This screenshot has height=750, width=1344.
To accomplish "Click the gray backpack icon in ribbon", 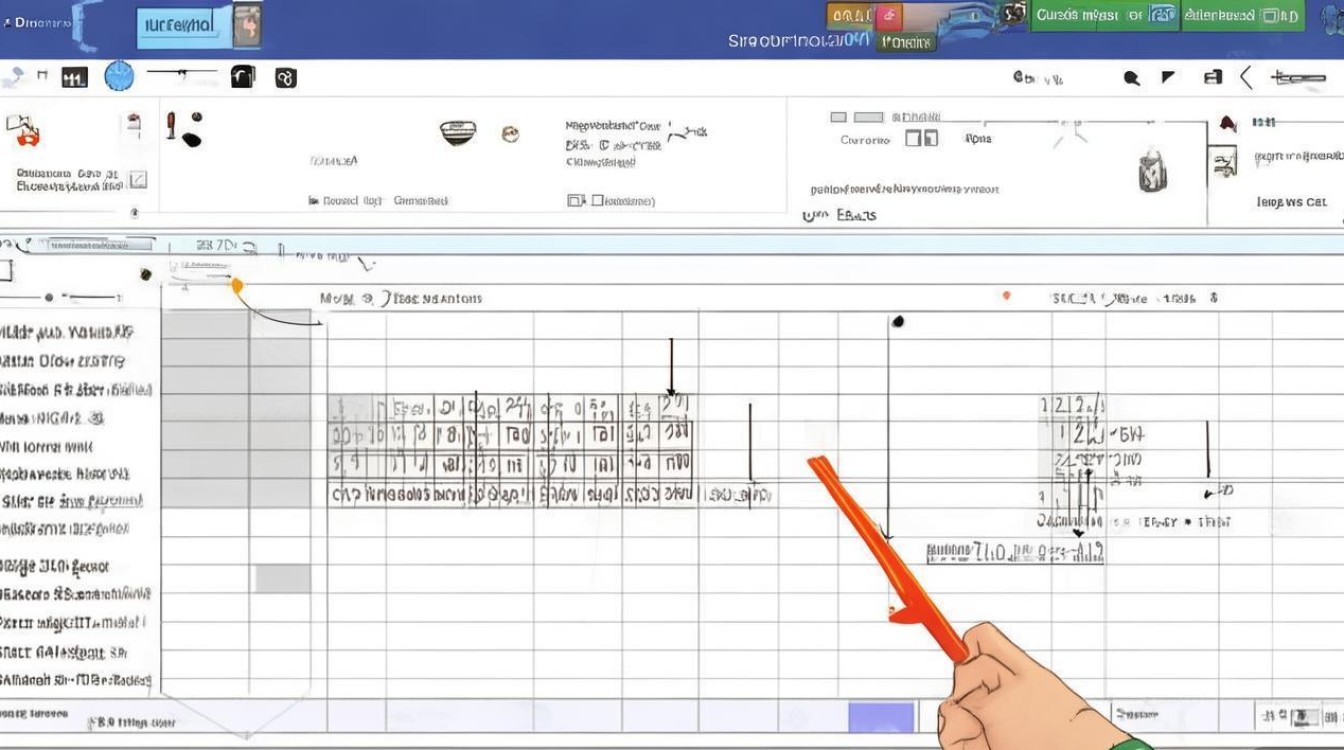I will click(x=1152, y=171).
